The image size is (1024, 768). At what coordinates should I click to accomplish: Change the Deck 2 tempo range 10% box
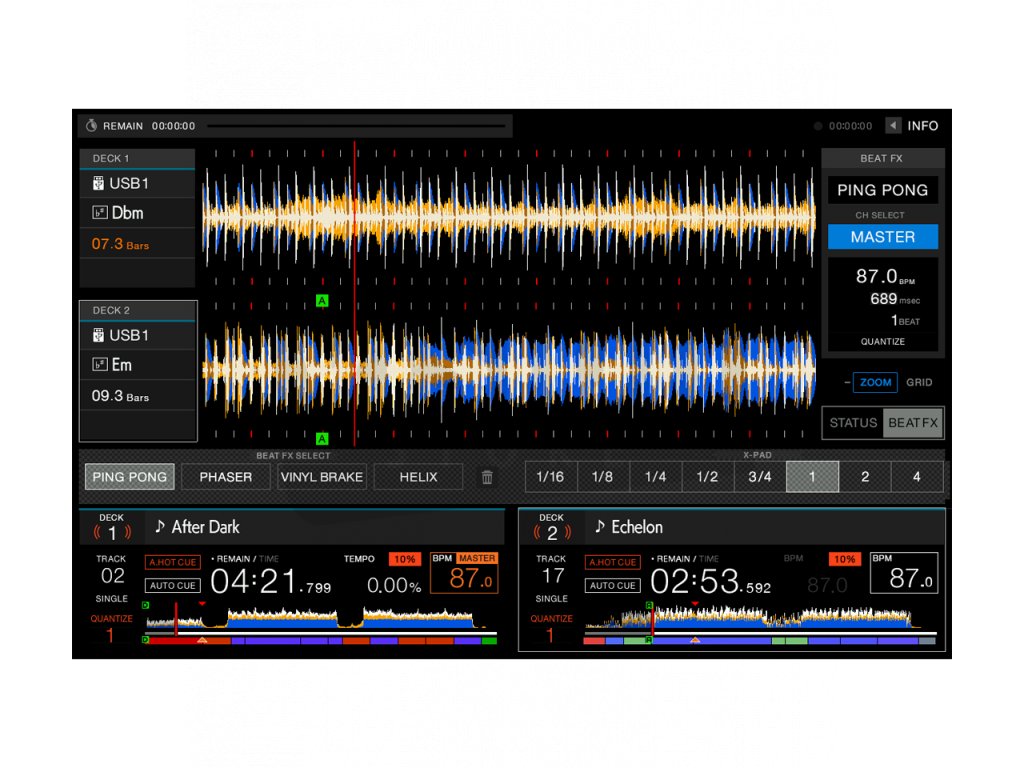[844, 559]
